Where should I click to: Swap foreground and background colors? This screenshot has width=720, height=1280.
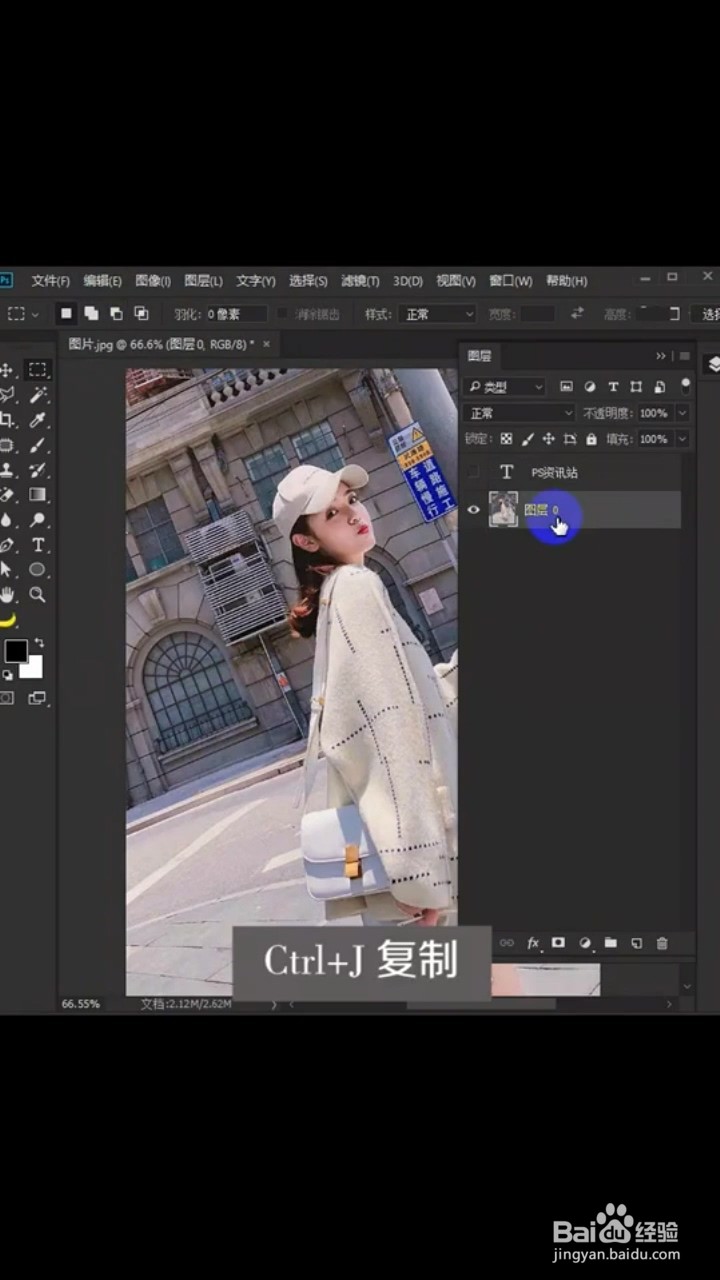[x=39, y=642]
